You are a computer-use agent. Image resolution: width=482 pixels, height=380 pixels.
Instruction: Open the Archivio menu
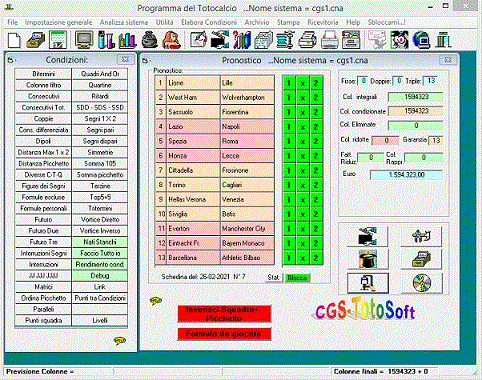point(257,22)
